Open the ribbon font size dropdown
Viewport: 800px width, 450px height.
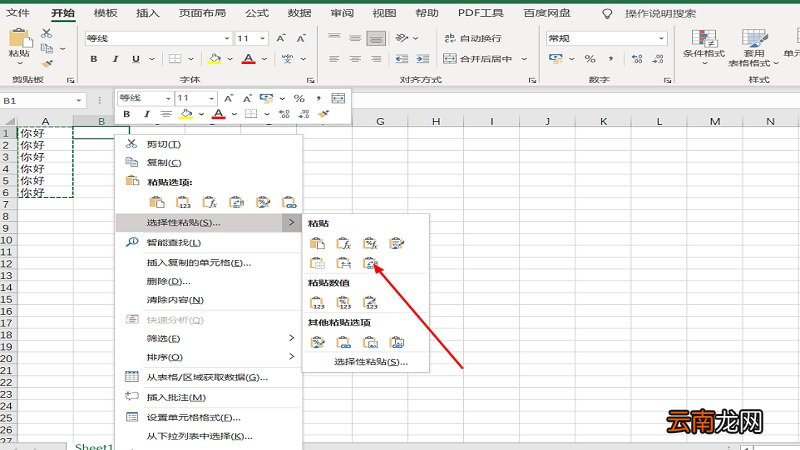[262, 38]
